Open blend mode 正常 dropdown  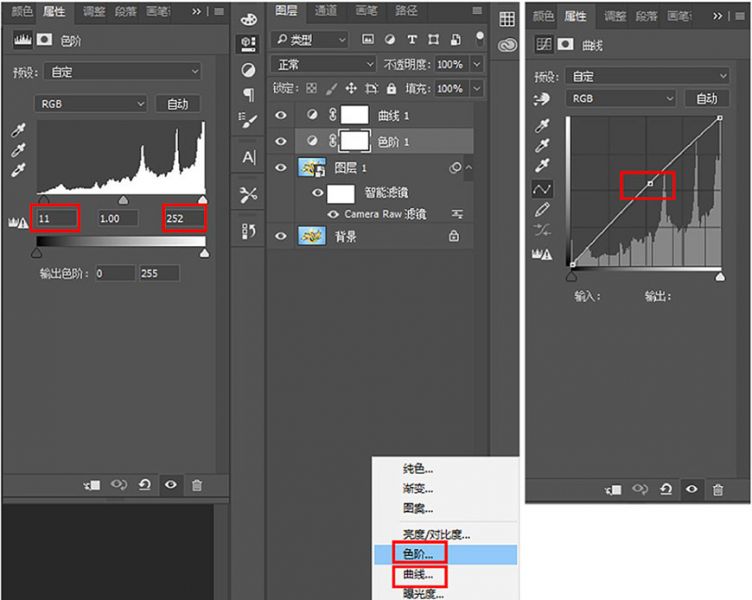coord(323,64)
